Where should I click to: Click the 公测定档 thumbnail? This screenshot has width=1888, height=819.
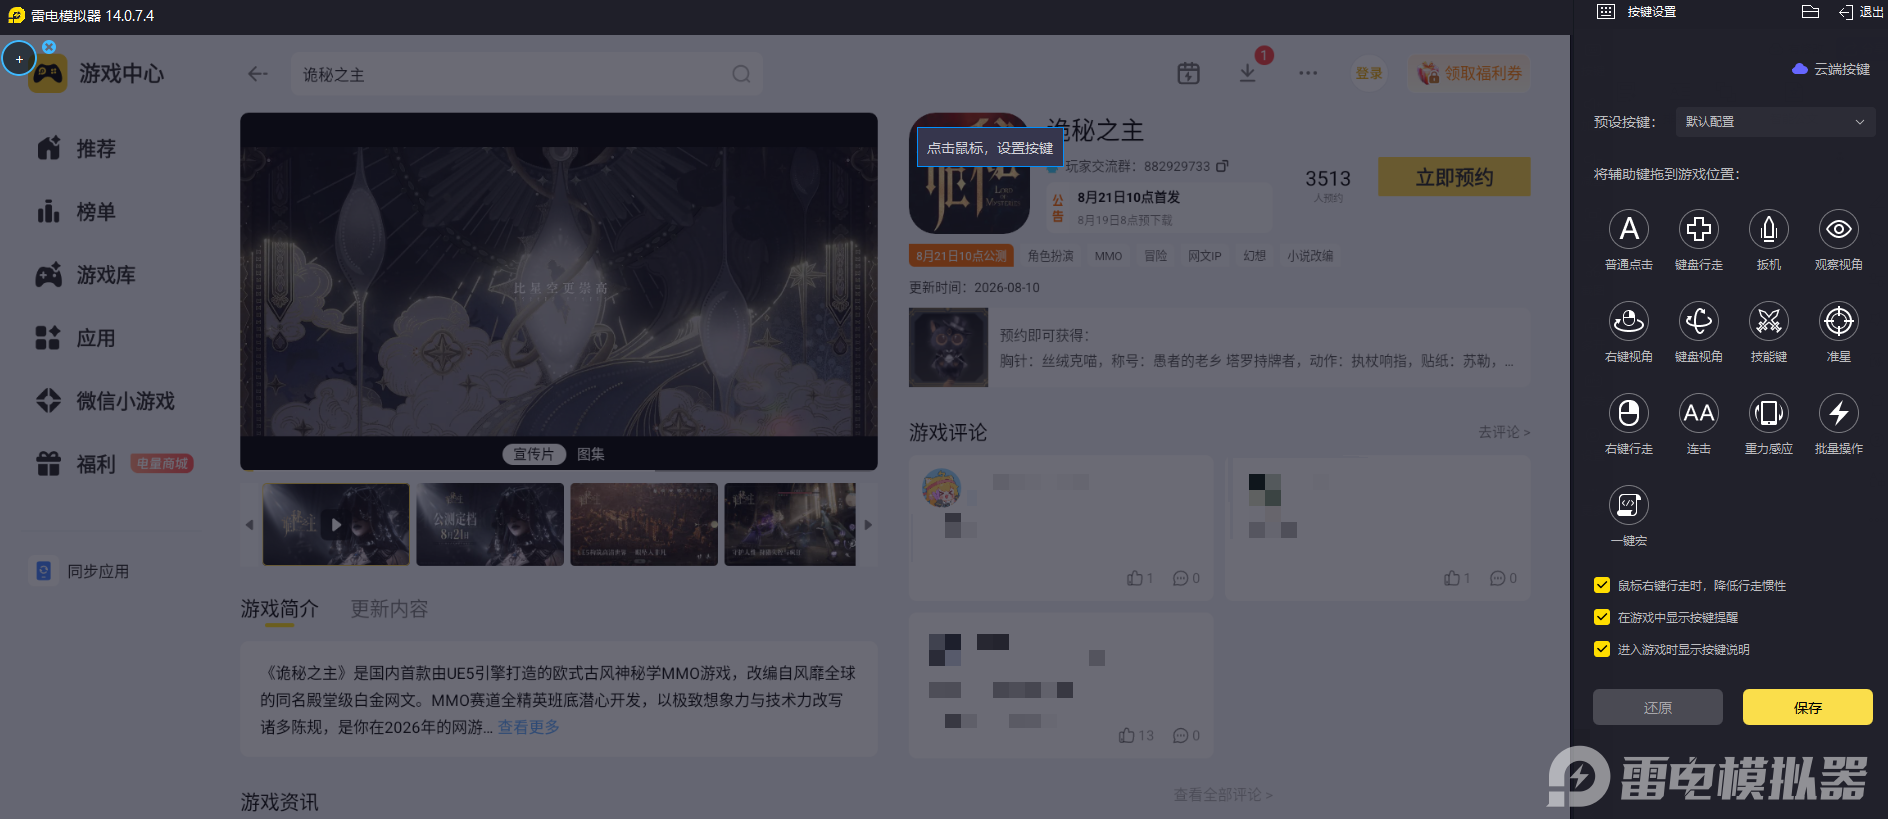[490, 524]
